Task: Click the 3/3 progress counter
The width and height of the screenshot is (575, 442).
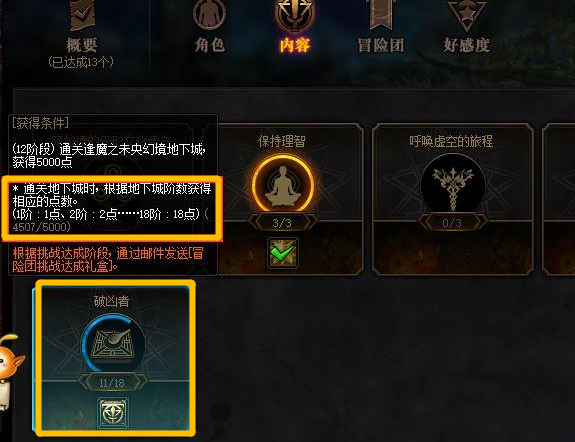Action: 282,223
